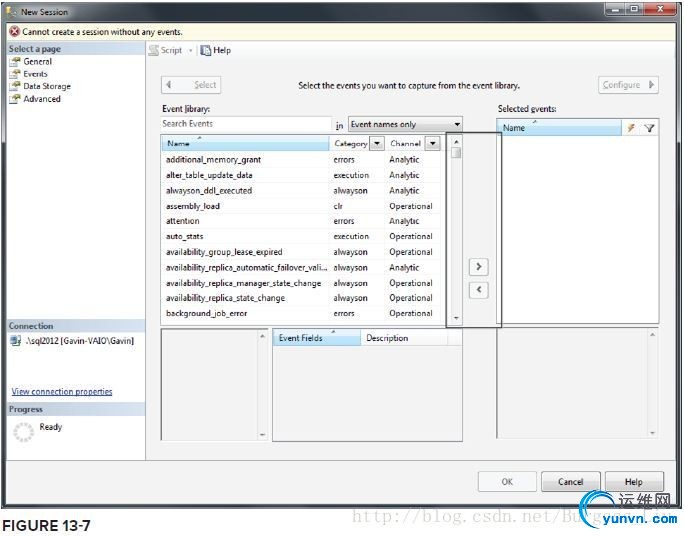Click the Help icon in the toolbar

tap(205, 50)
